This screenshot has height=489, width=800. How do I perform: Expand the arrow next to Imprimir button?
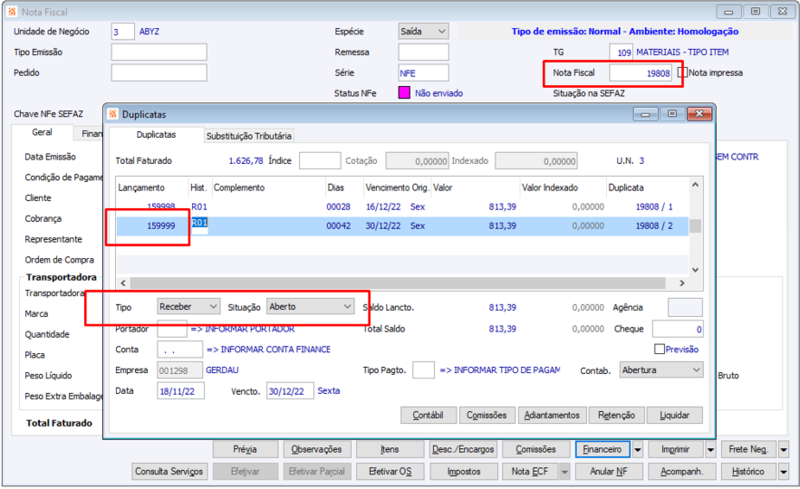(x=711, y=450)
